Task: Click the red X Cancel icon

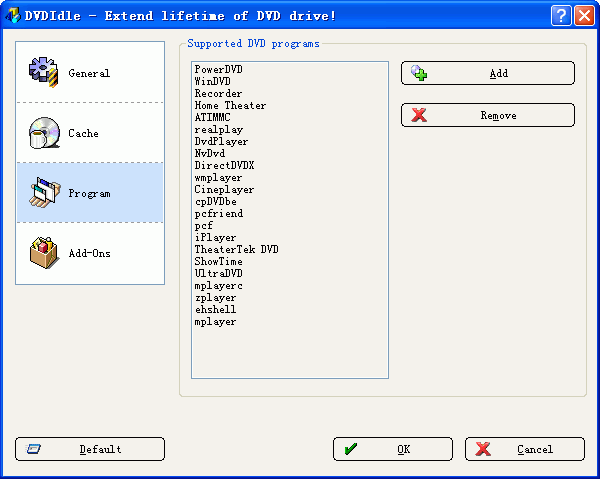Action: (483, 449)
